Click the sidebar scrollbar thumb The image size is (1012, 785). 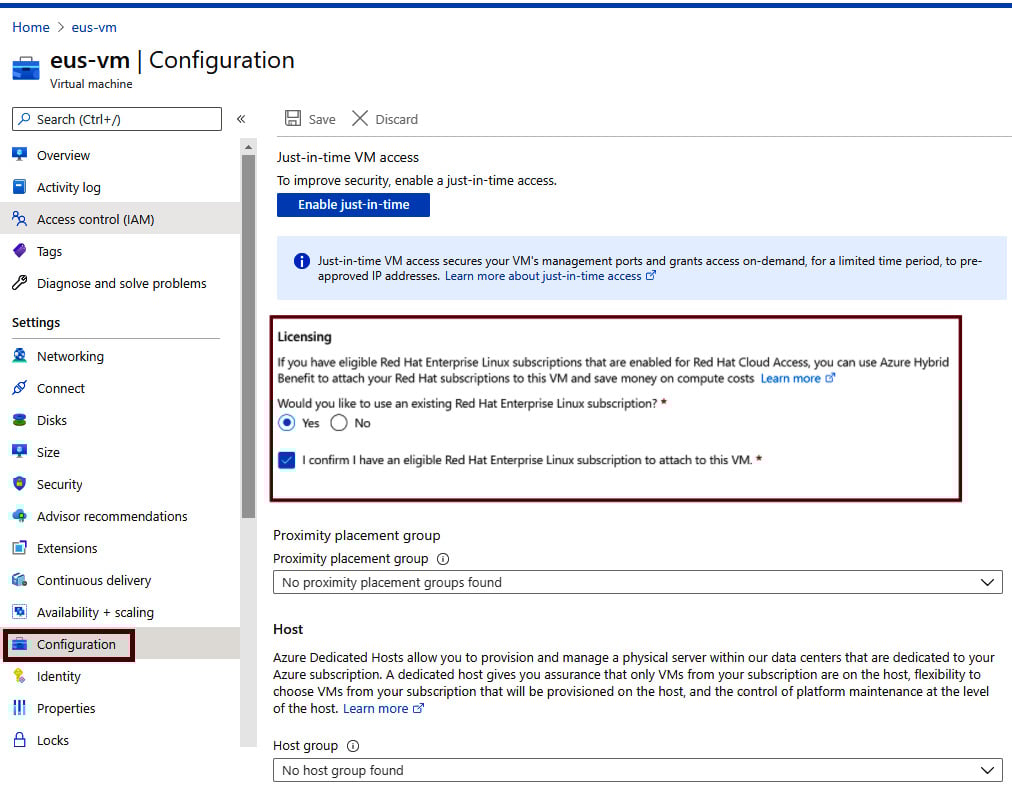click(x=248, y=336)
